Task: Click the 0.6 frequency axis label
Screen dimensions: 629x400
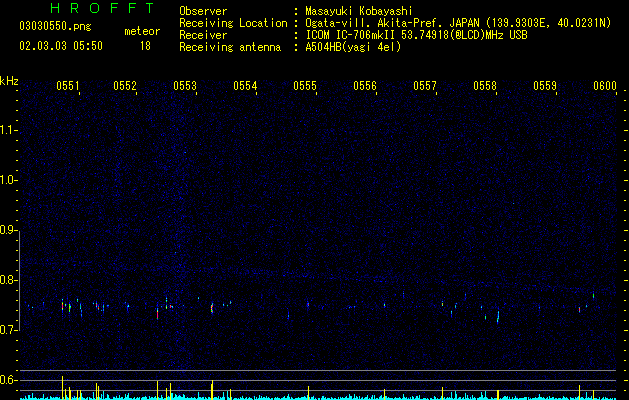Action: pos(8,380)
